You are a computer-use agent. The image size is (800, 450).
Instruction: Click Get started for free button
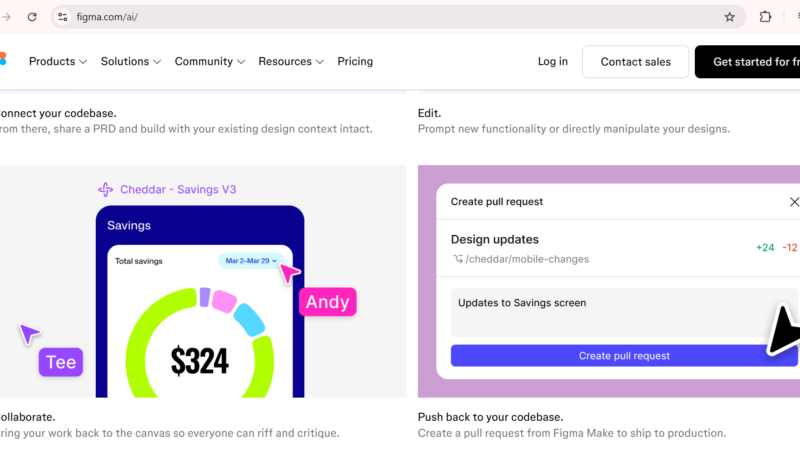tap(747, 62)
